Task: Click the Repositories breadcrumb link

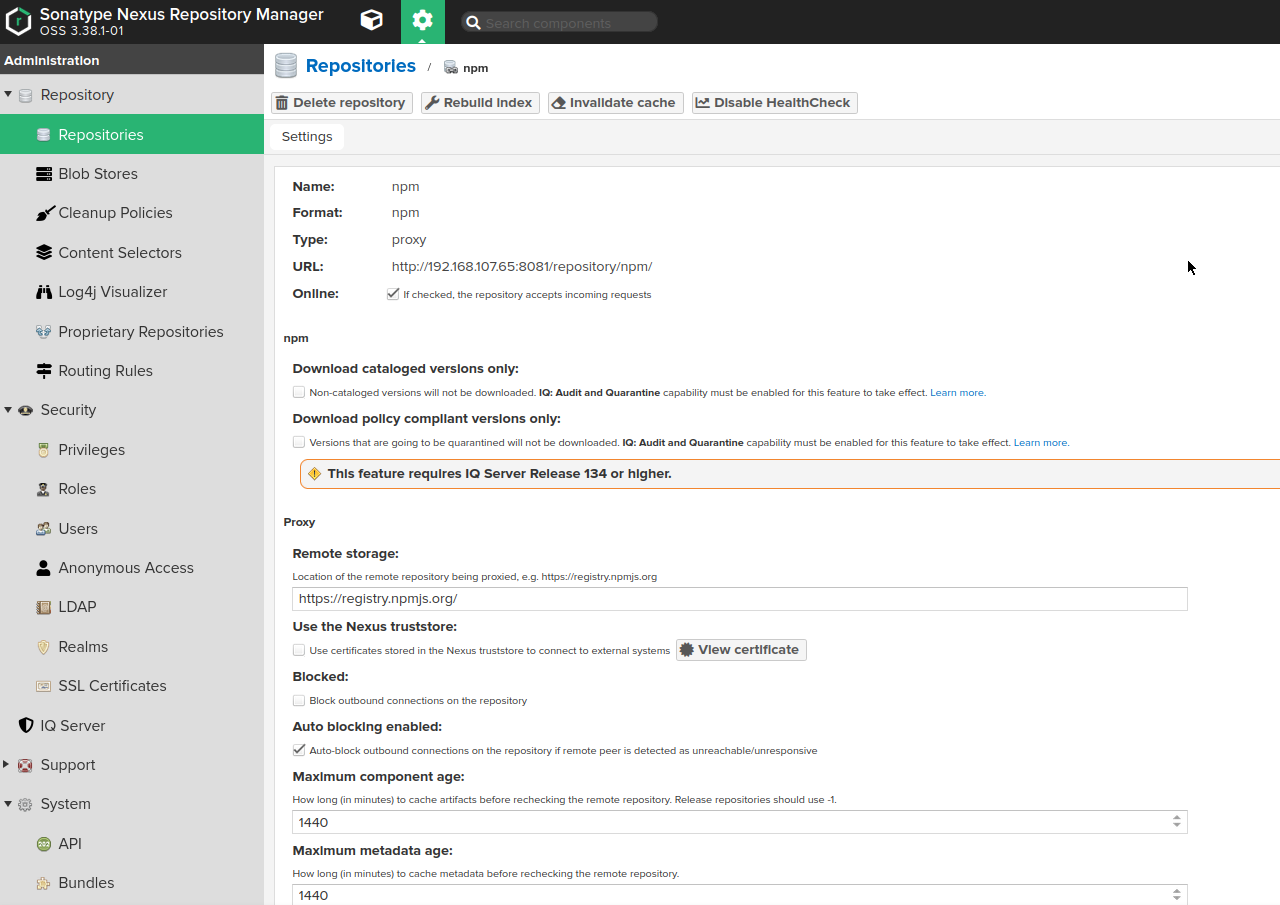Action: click(x=361, y=66)
